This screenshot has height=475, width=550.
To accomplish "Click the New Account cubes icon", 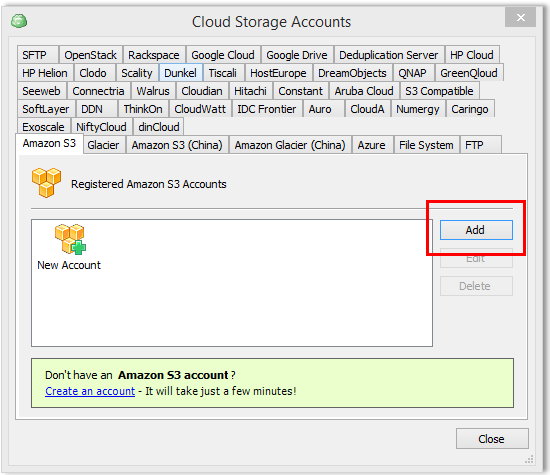I will point(70,239).
